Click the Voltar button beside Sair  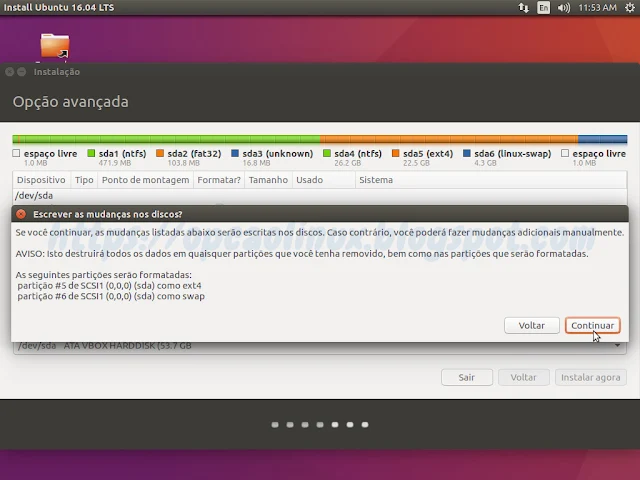(x=523, y=377)
